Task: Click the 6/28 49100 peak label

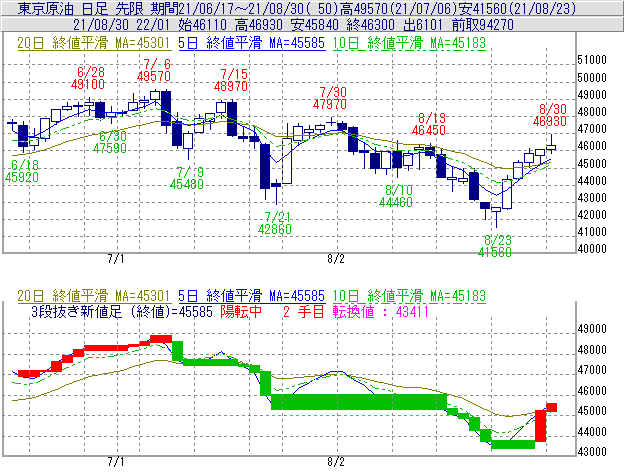Action: [x=88, y=78]
